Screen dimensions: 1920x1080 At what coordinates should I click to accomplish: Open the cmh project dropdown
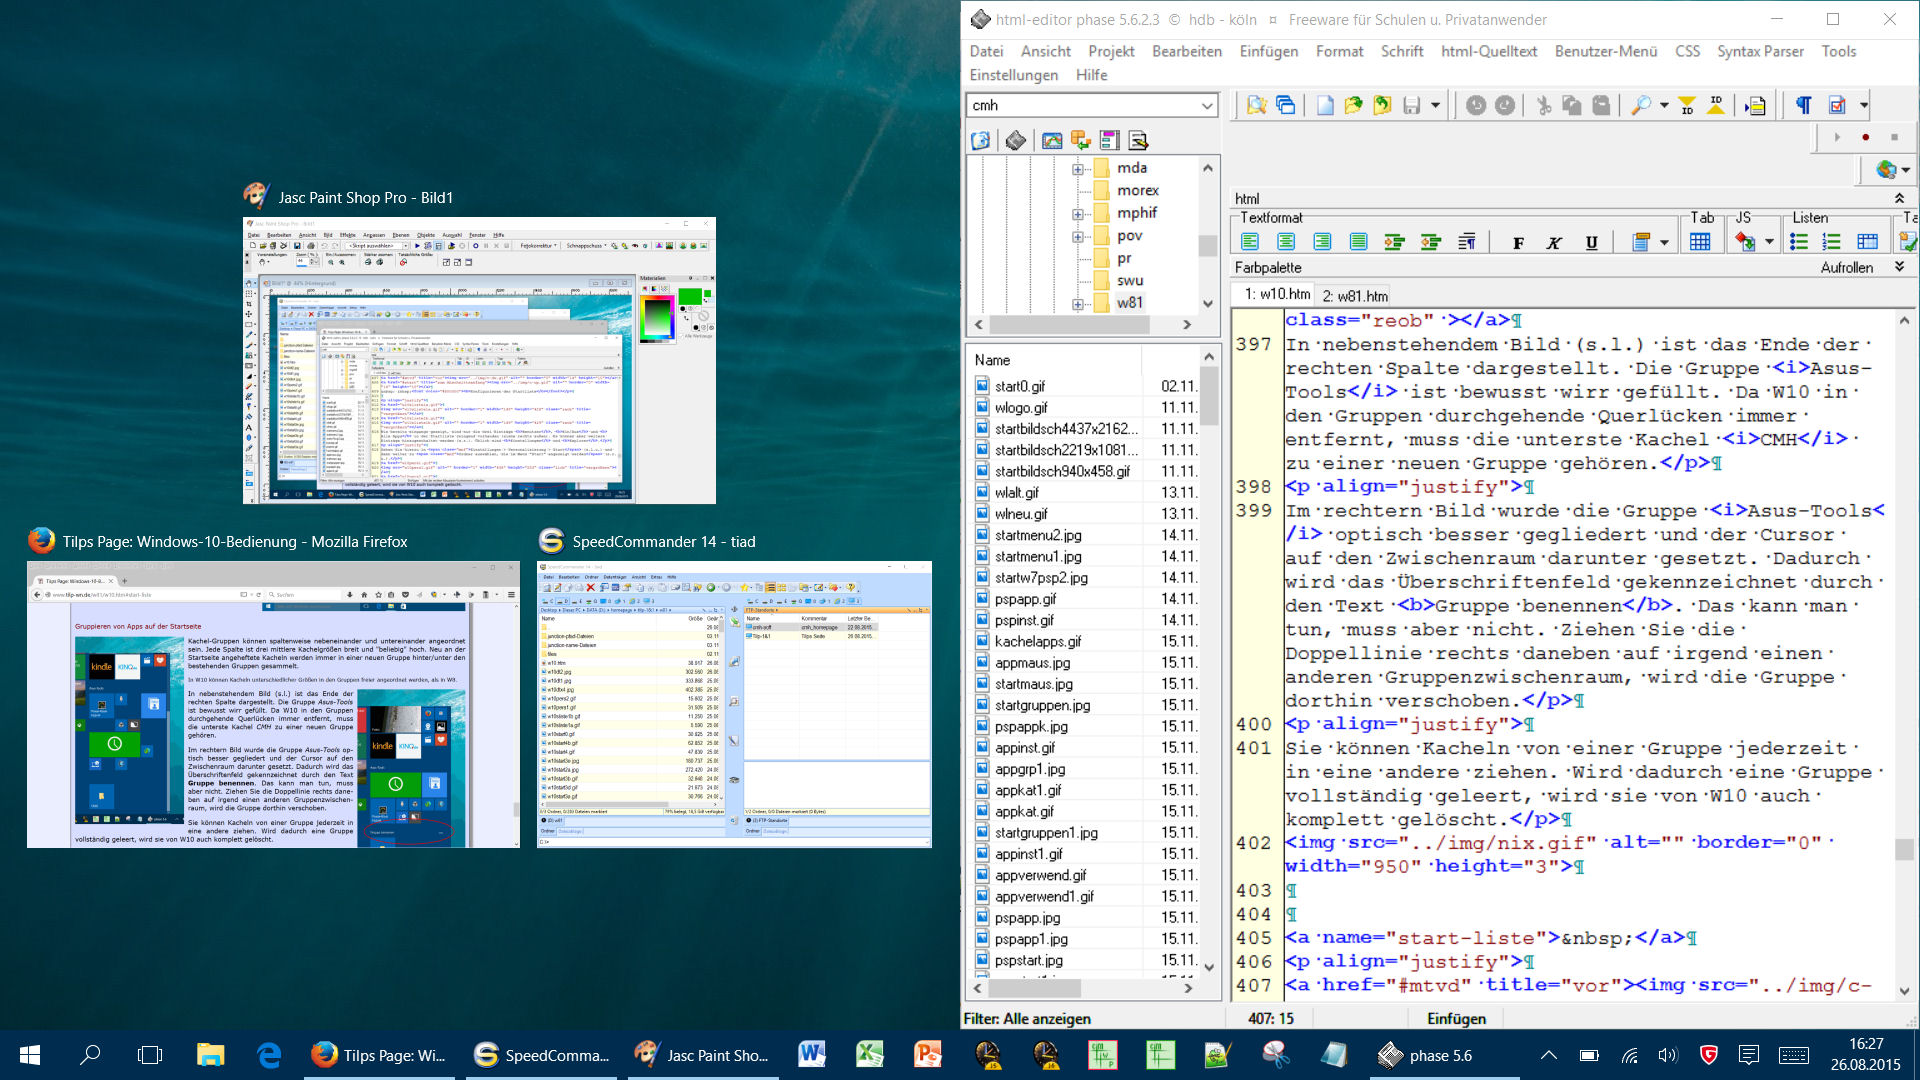[1207, 106]
